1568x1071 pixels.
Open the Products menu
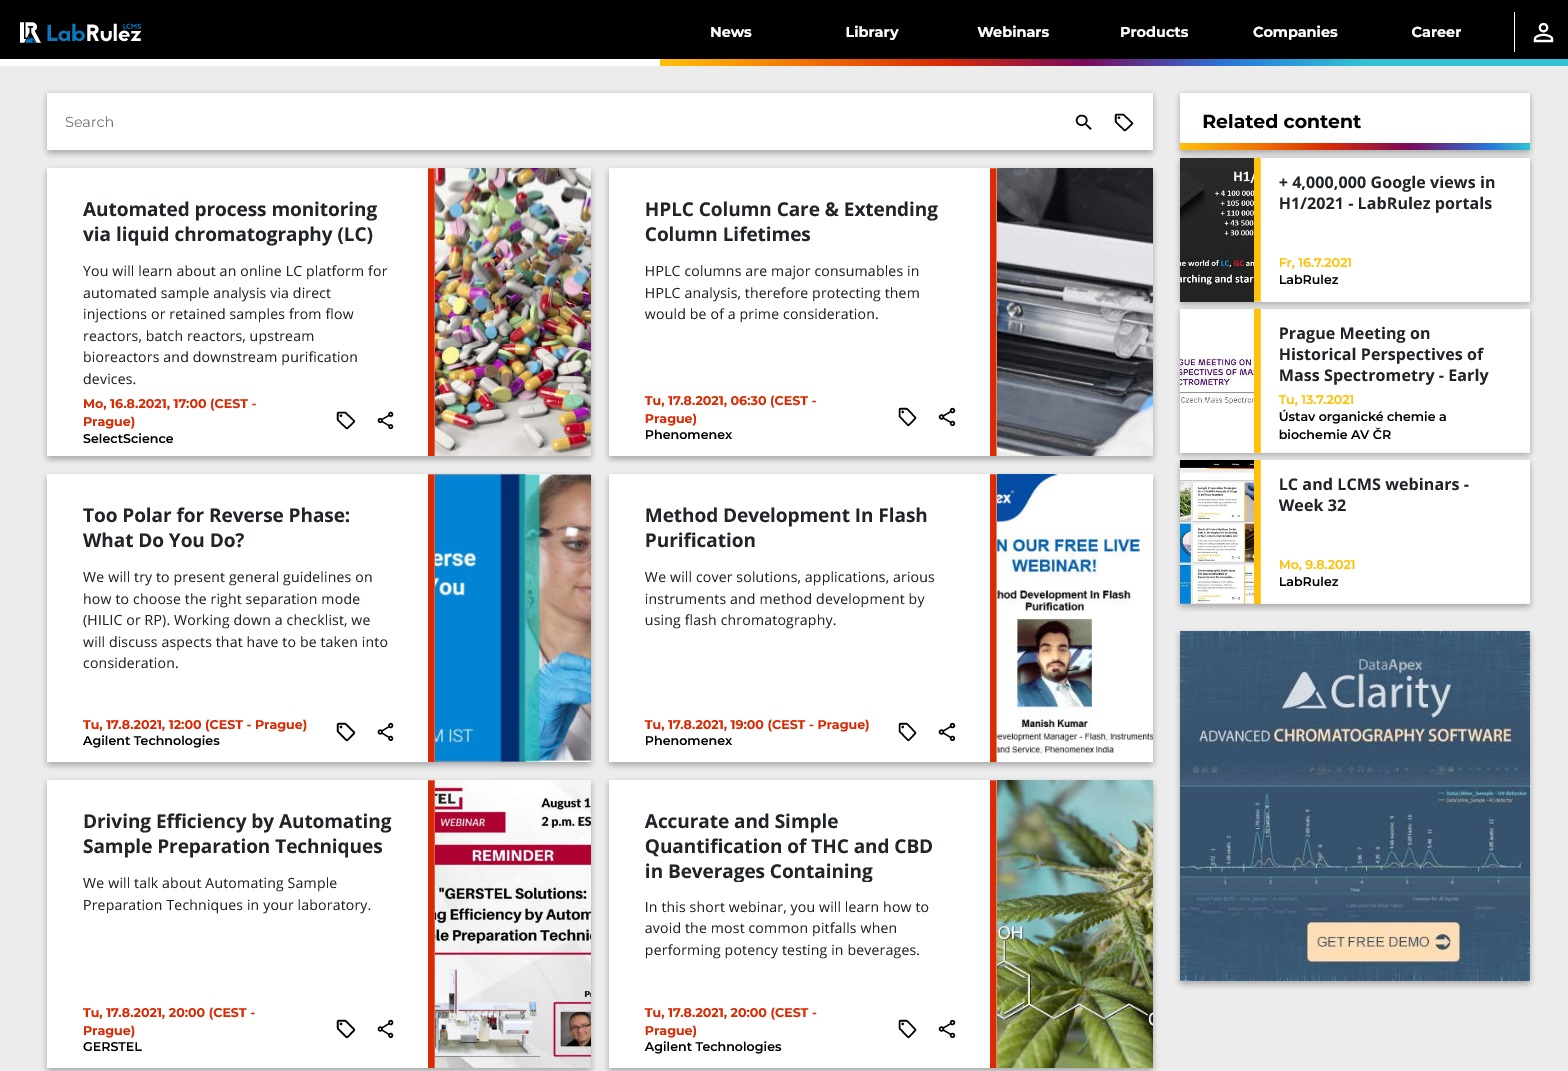[1154, 32]
